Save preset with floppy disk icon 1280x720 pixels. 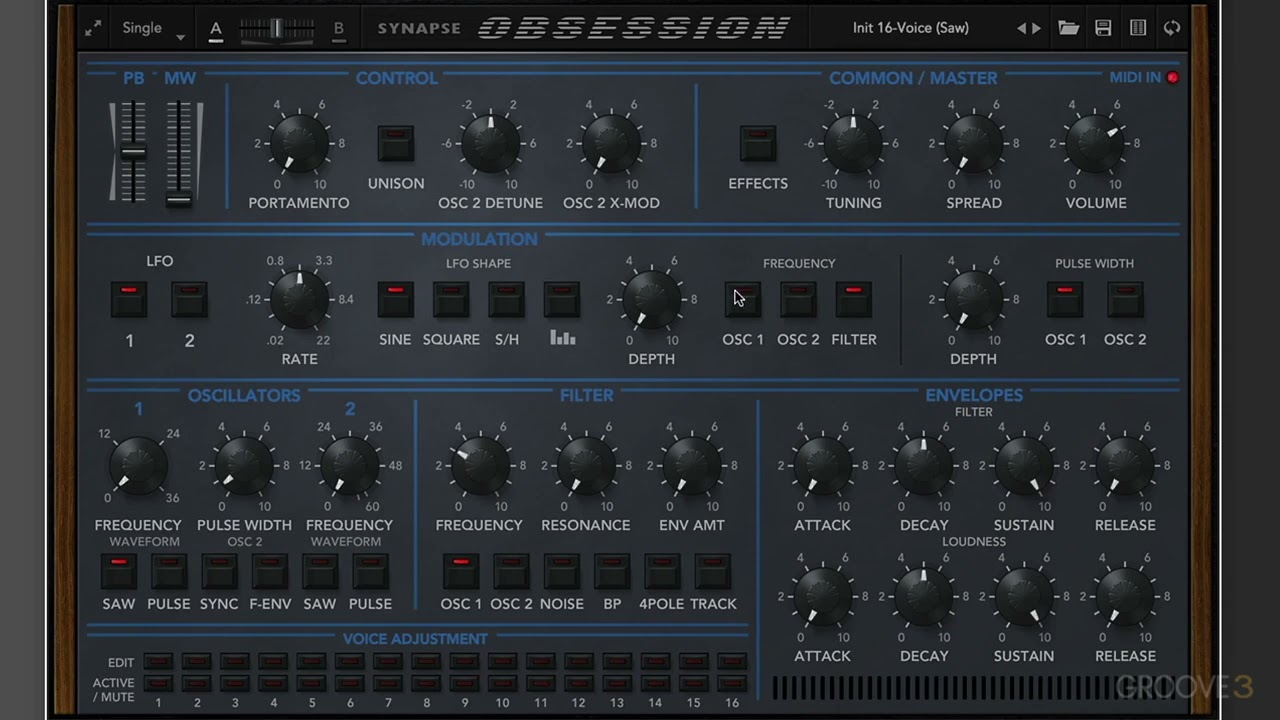click(1103, 28)
